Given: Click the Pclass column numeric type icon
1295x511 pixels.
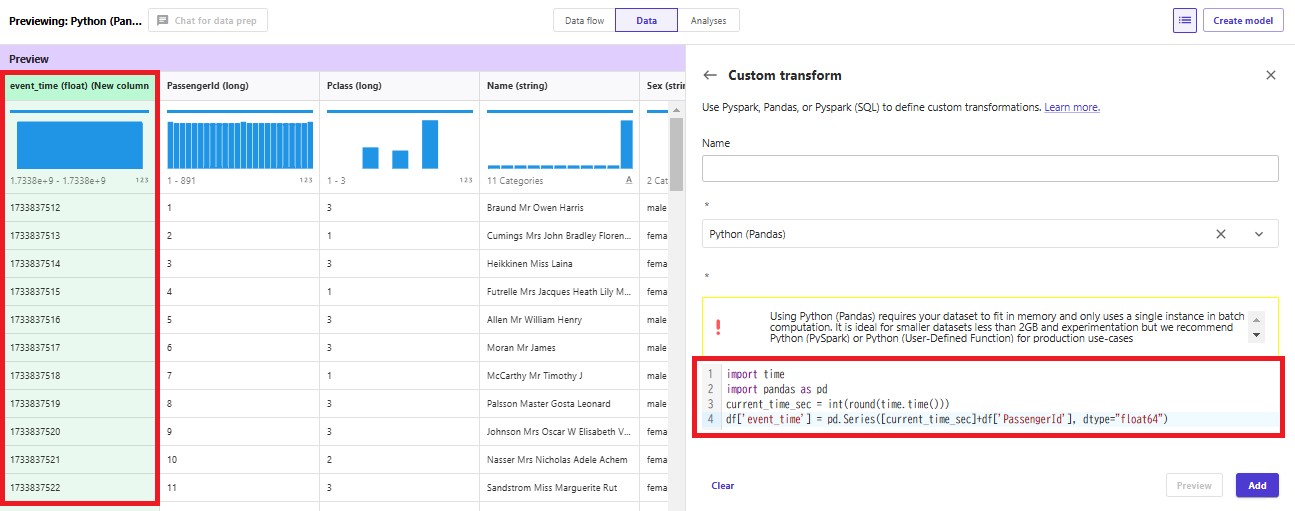Looking at the screenshot, I should point(466,181).
